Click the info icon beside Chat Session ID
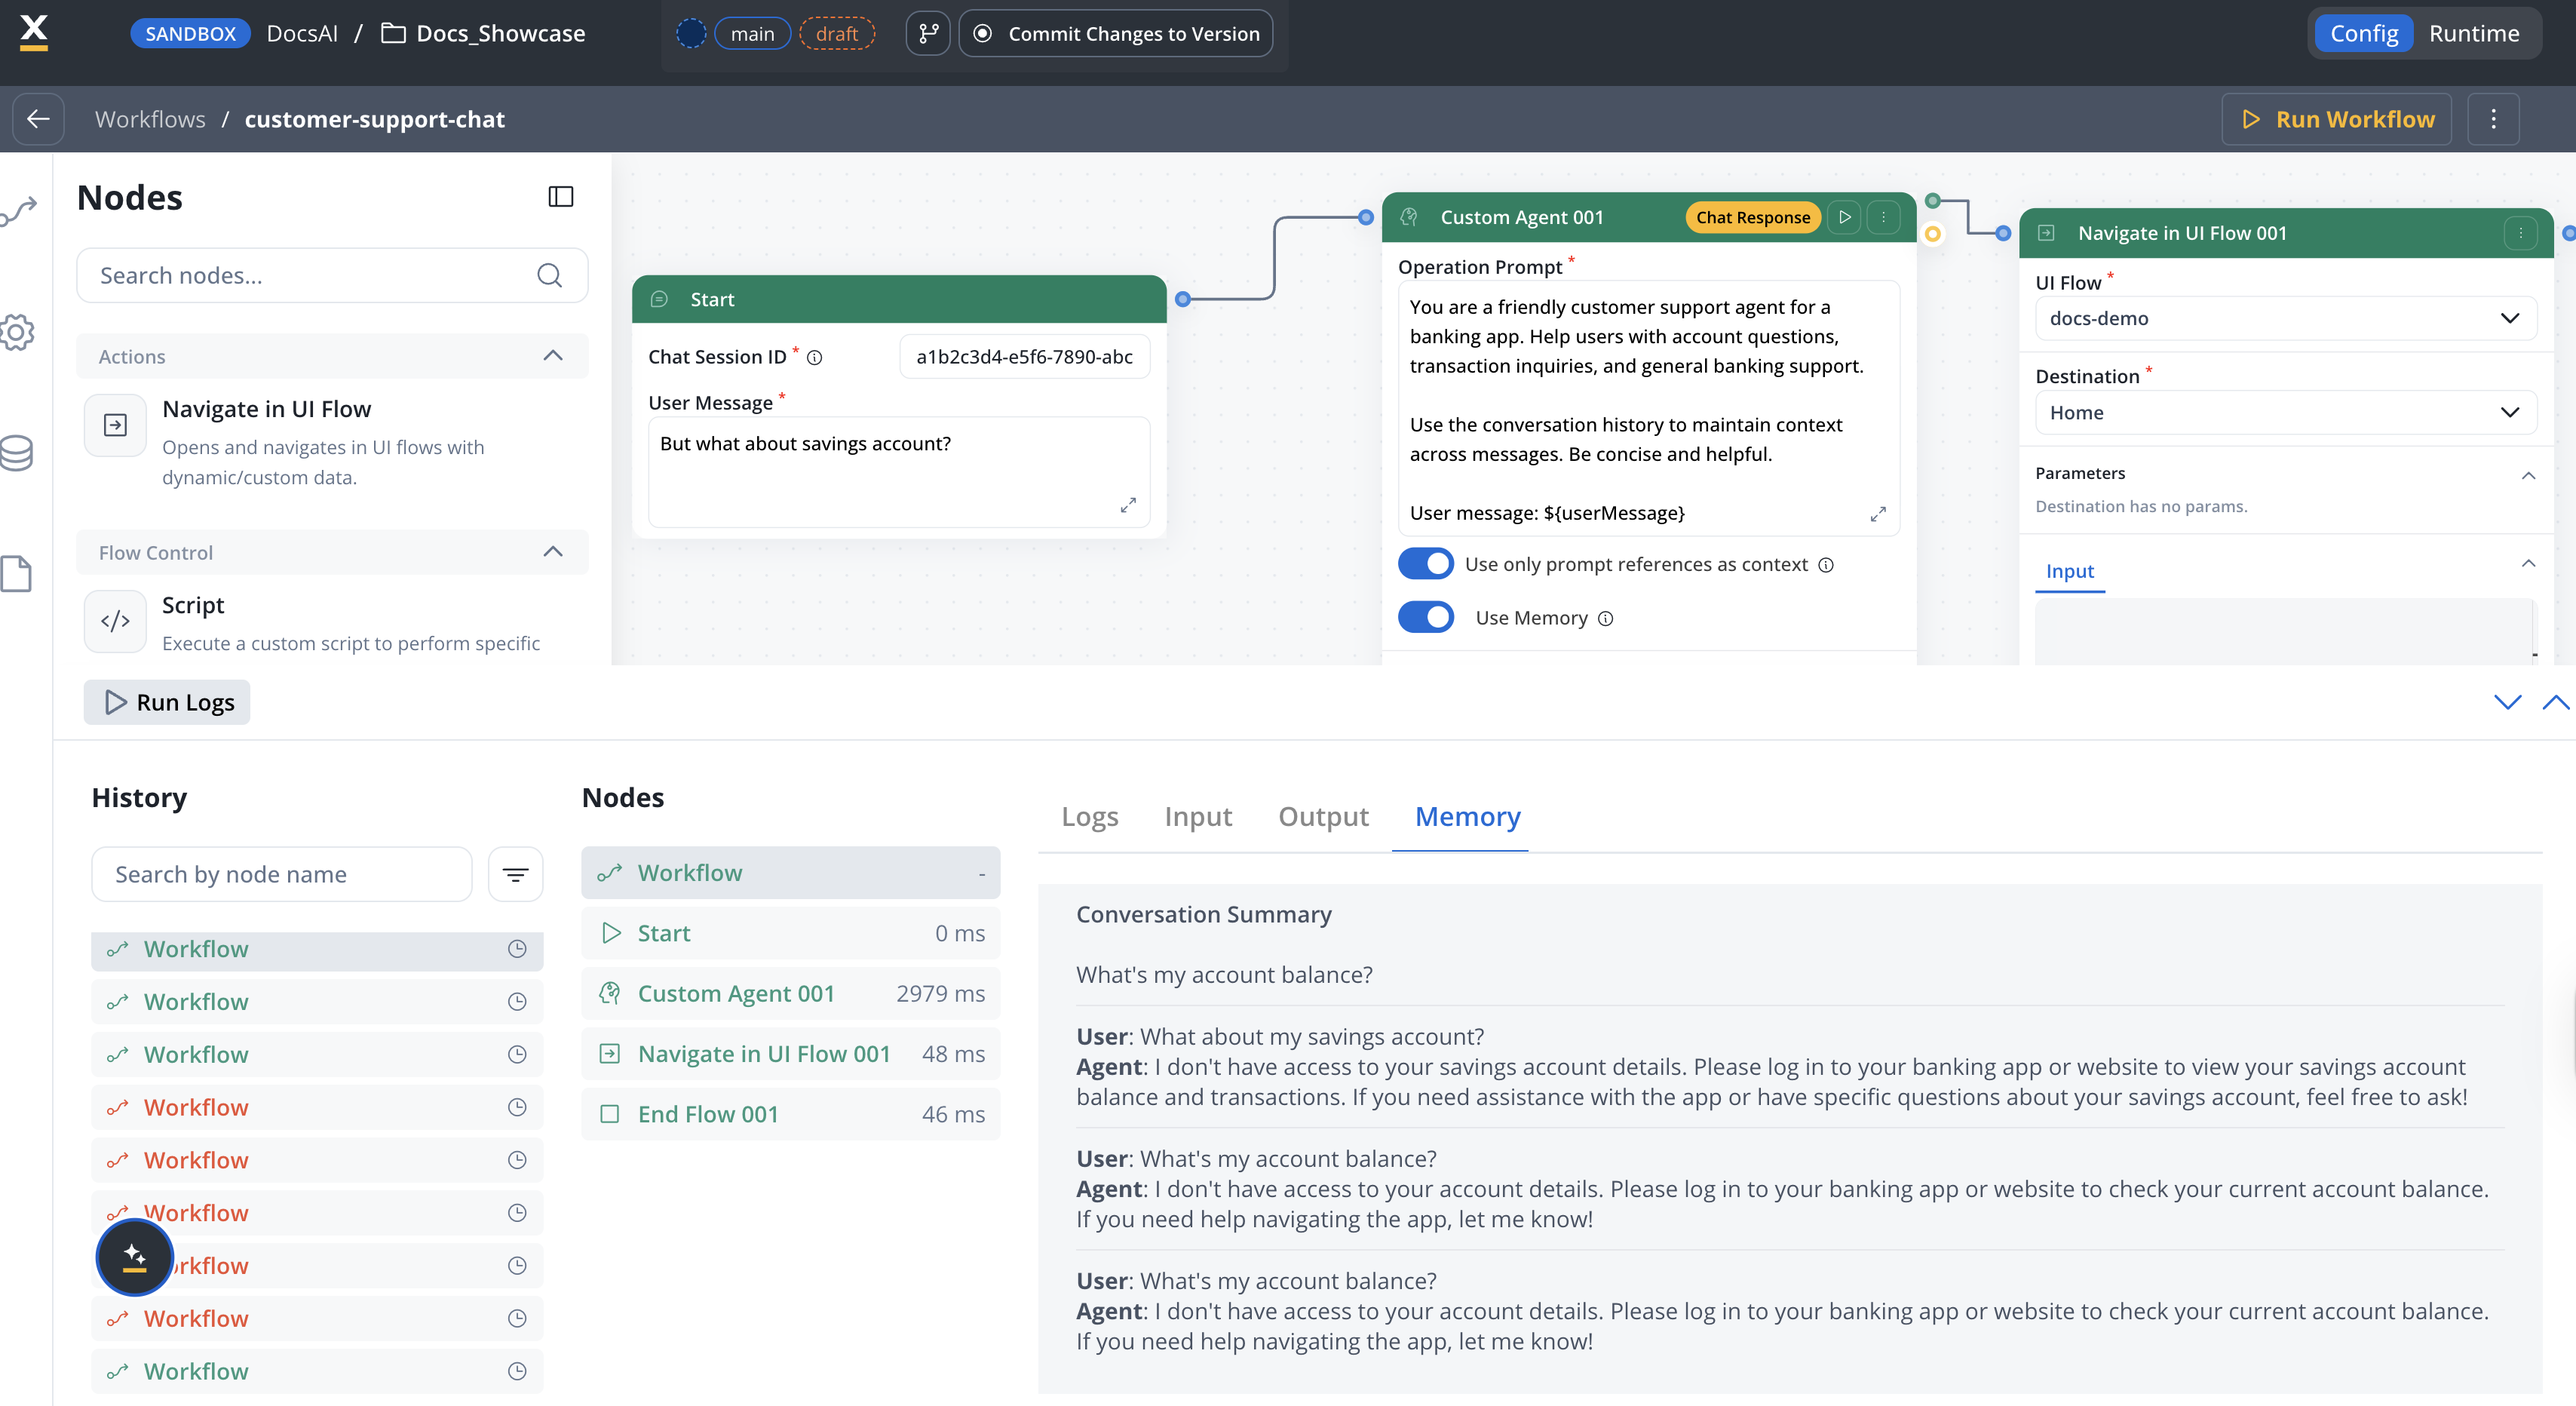This screenshot has height=1406, width=2576. coord(815,357)
